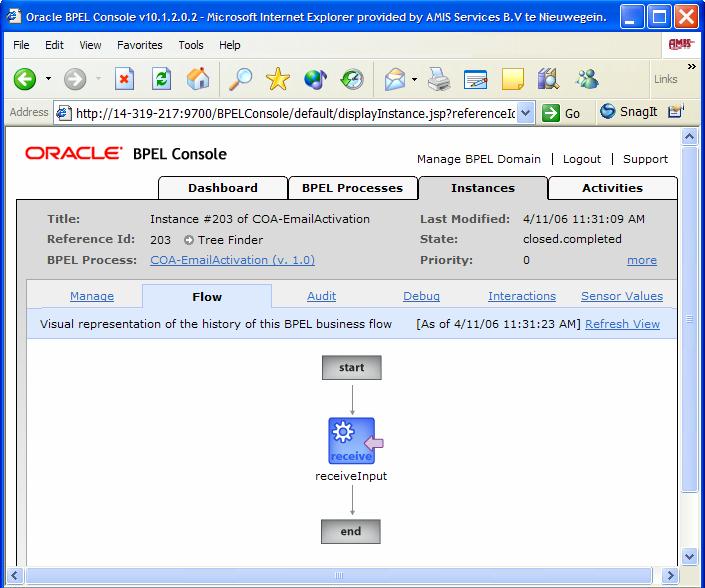Click the Stop loading icon
Image resolution: width=705 pixels, height=588 pixels.
(124, 79)
